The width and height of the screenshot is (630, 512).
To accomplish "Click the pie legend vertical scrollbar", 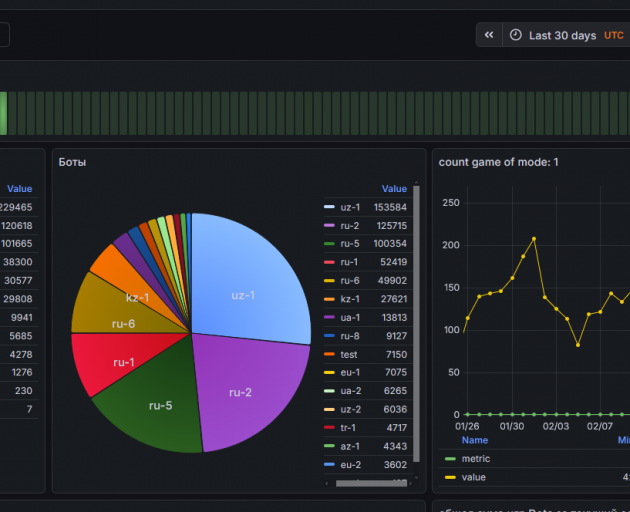I will coord(416,324).
